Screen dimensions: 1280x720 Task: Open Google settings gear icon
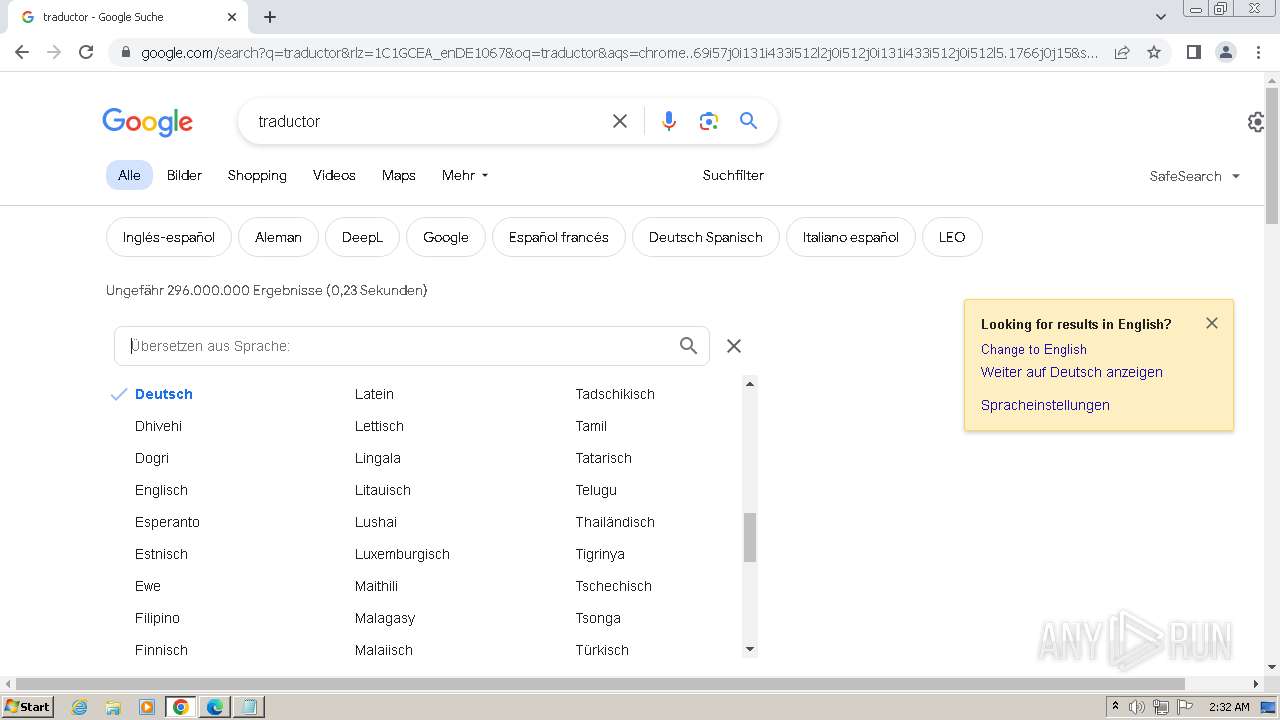pyautogui.click(x=1257, y=122)
